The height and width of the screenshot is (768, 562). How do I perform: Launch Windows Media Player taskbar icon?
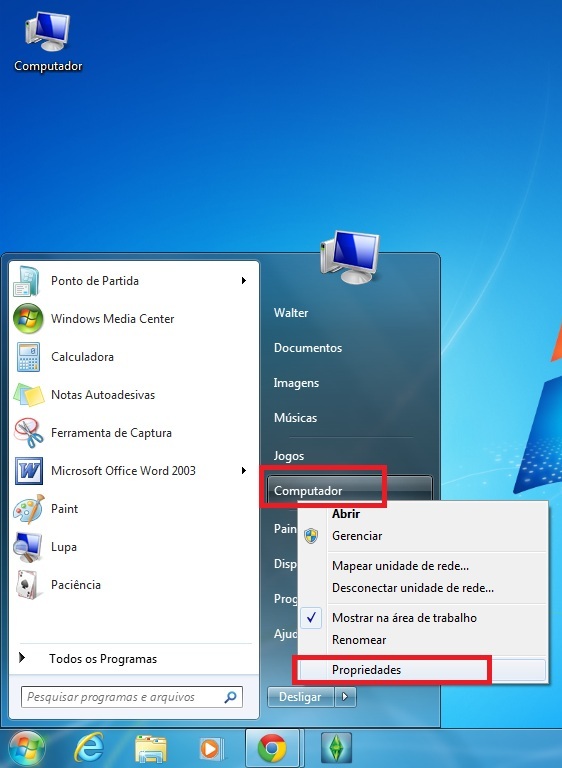pyautogui.click(x=211, y=749)
